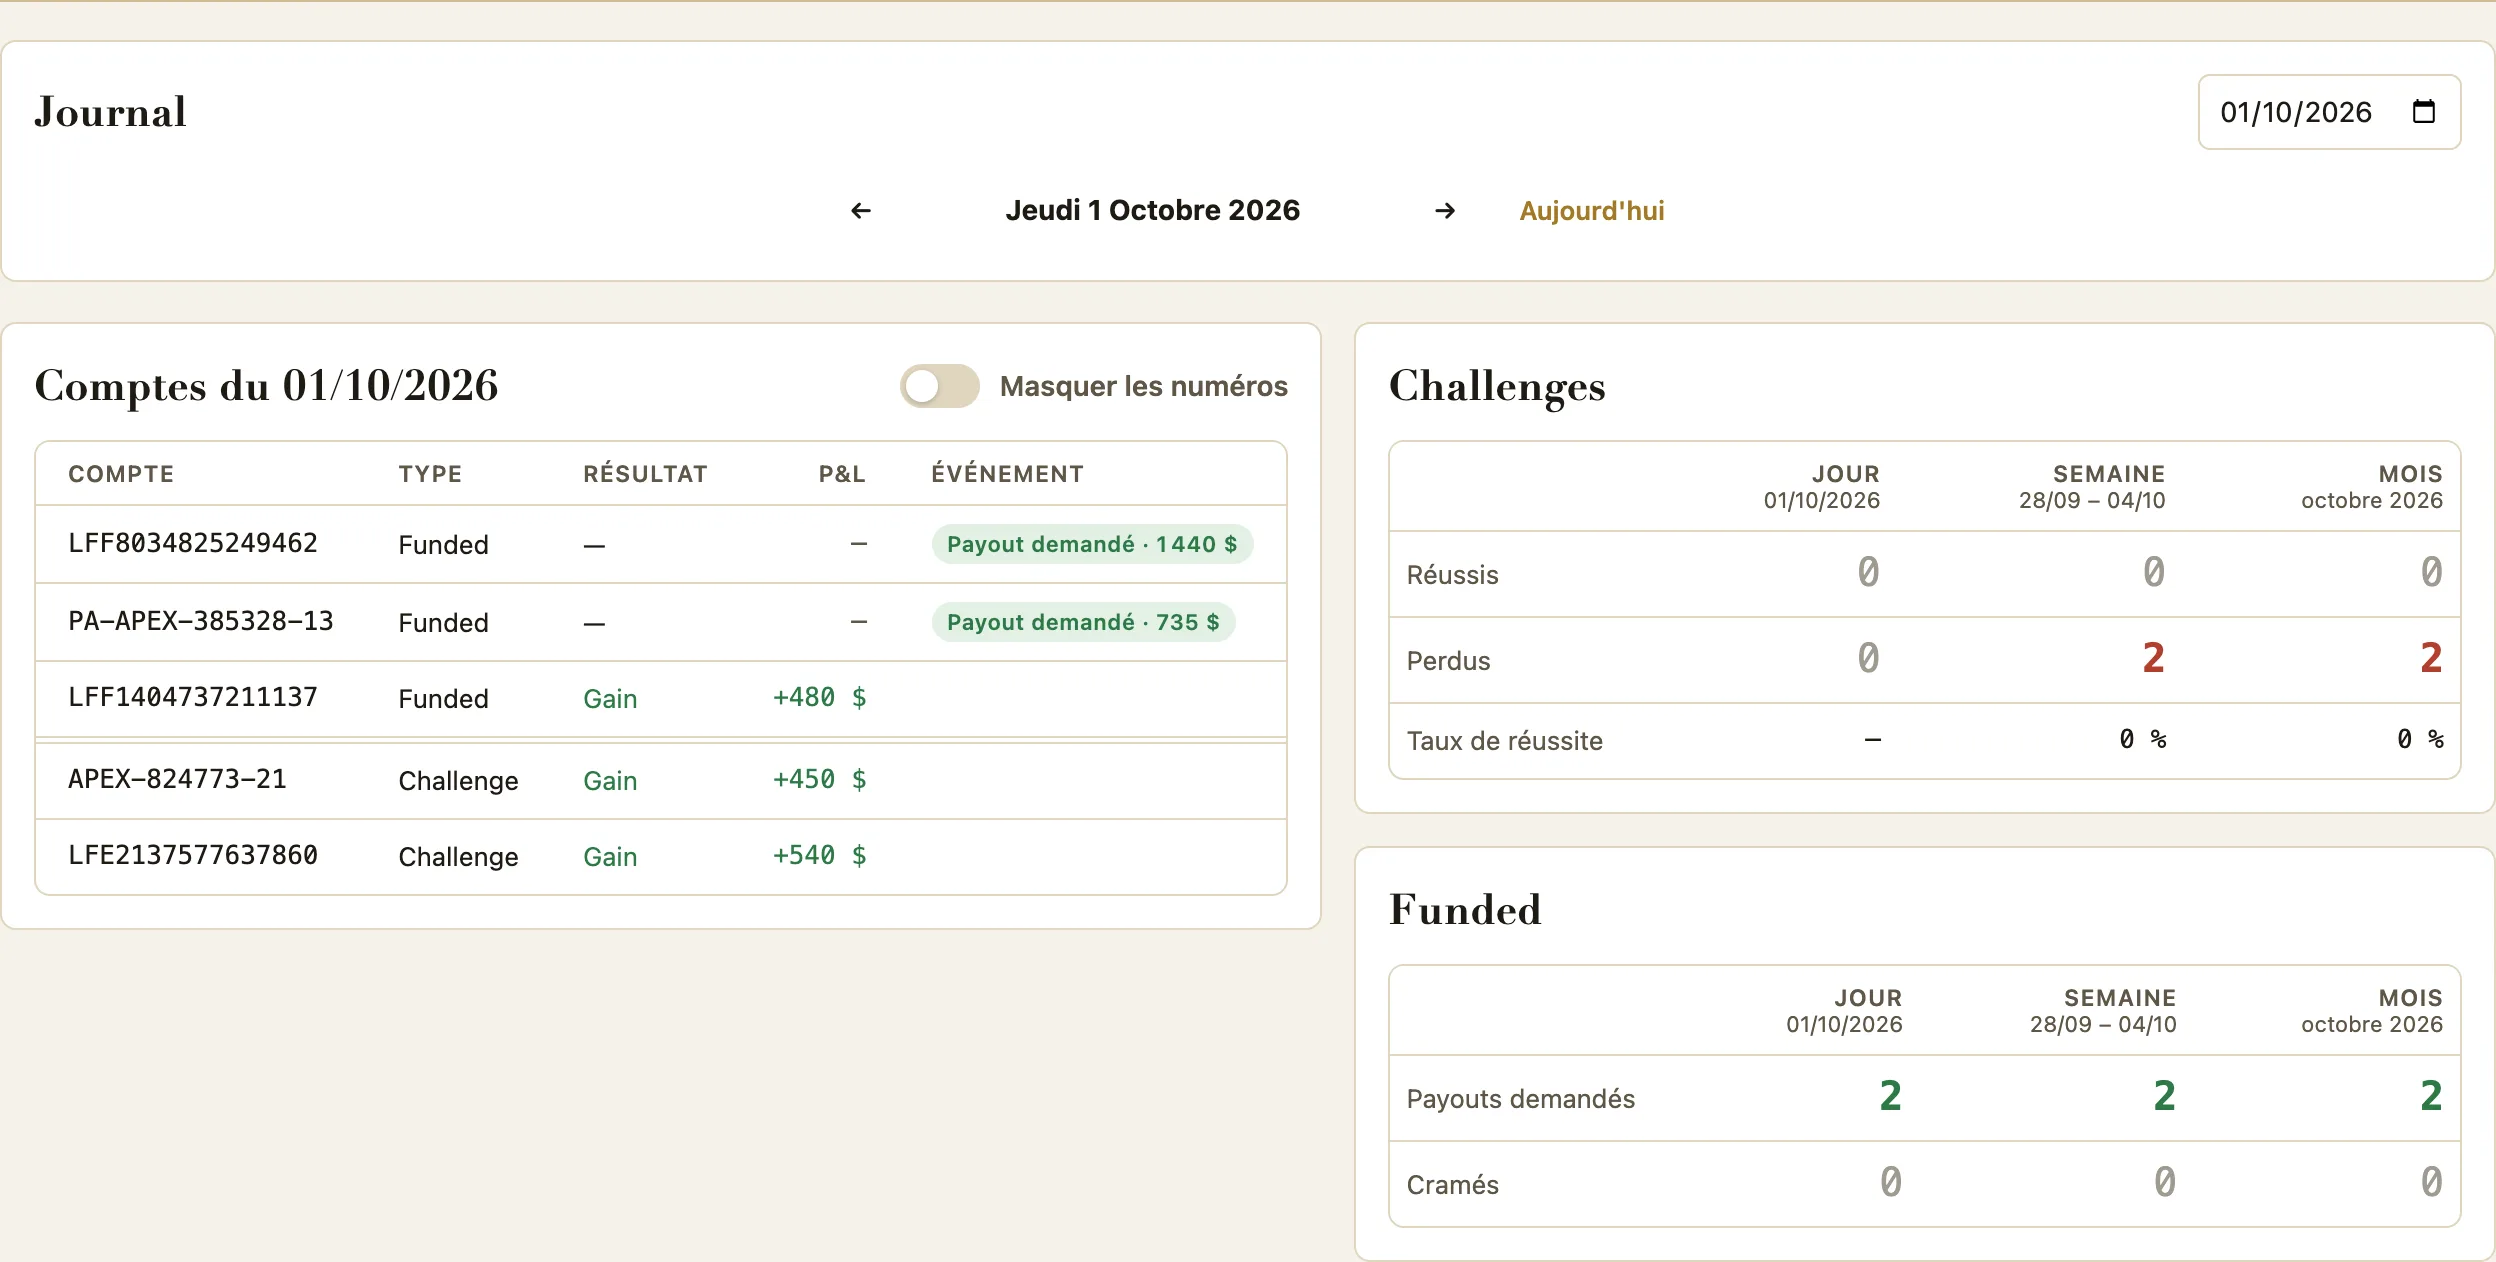Click Challenges MOIS octobre 2026 header
The image size is (2496, 1262).
pos(2372,487)
